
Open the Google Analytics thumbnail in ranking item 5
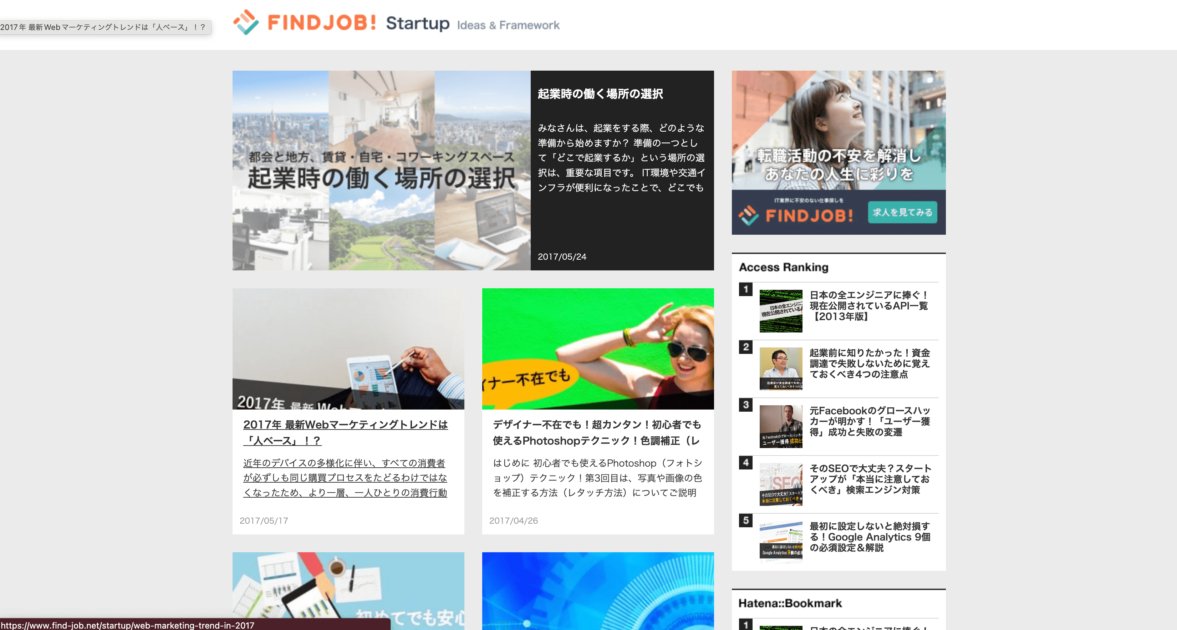tap(781, 541)
